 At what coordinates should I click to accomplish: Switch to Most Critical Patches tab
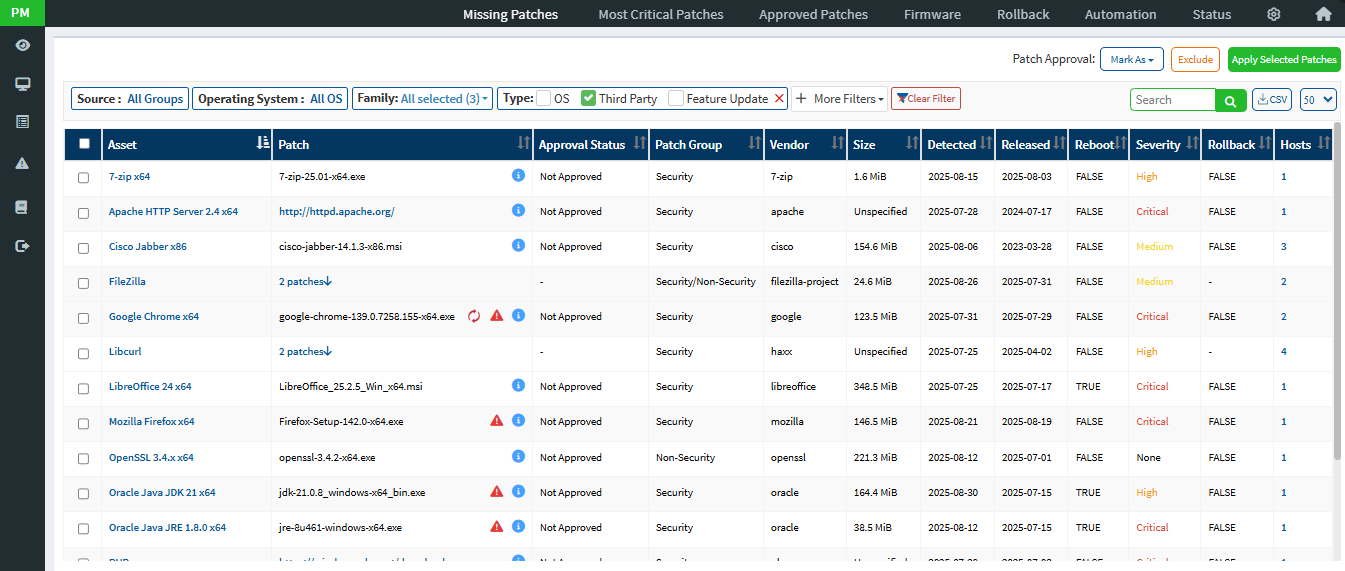661,14
